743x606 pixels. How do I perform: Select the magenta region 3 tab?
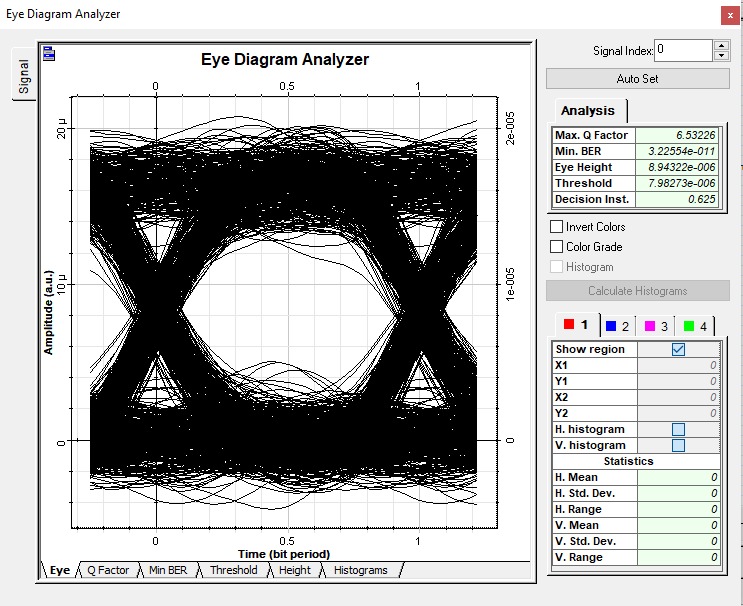pos(656,326)
